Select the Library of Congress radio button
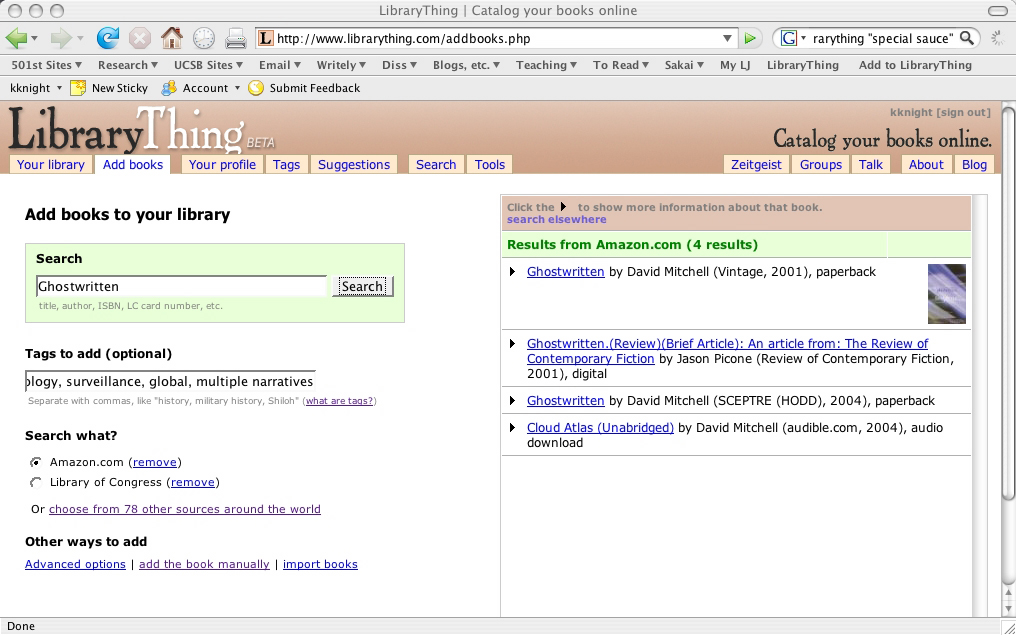Screen dimensions: 1016x635 coord(37,482)
